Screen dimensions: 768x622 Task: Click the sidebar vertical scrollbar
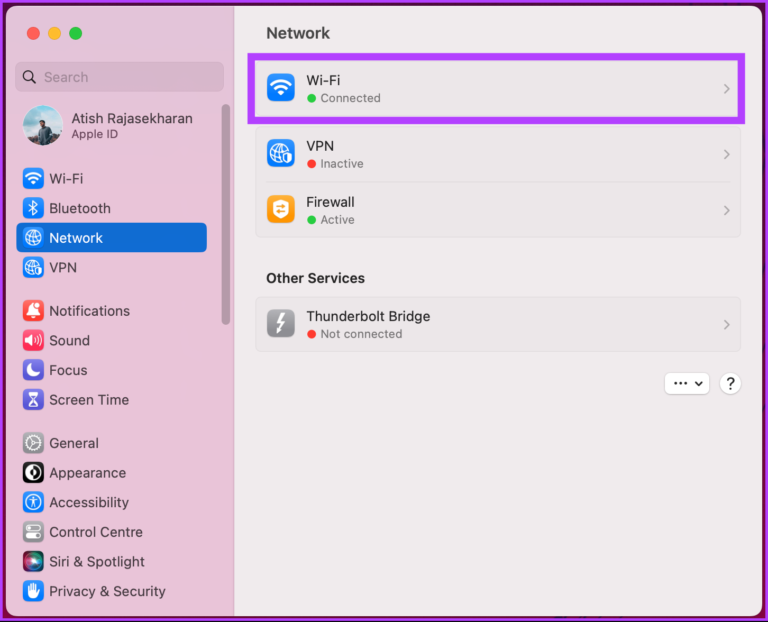226,214
